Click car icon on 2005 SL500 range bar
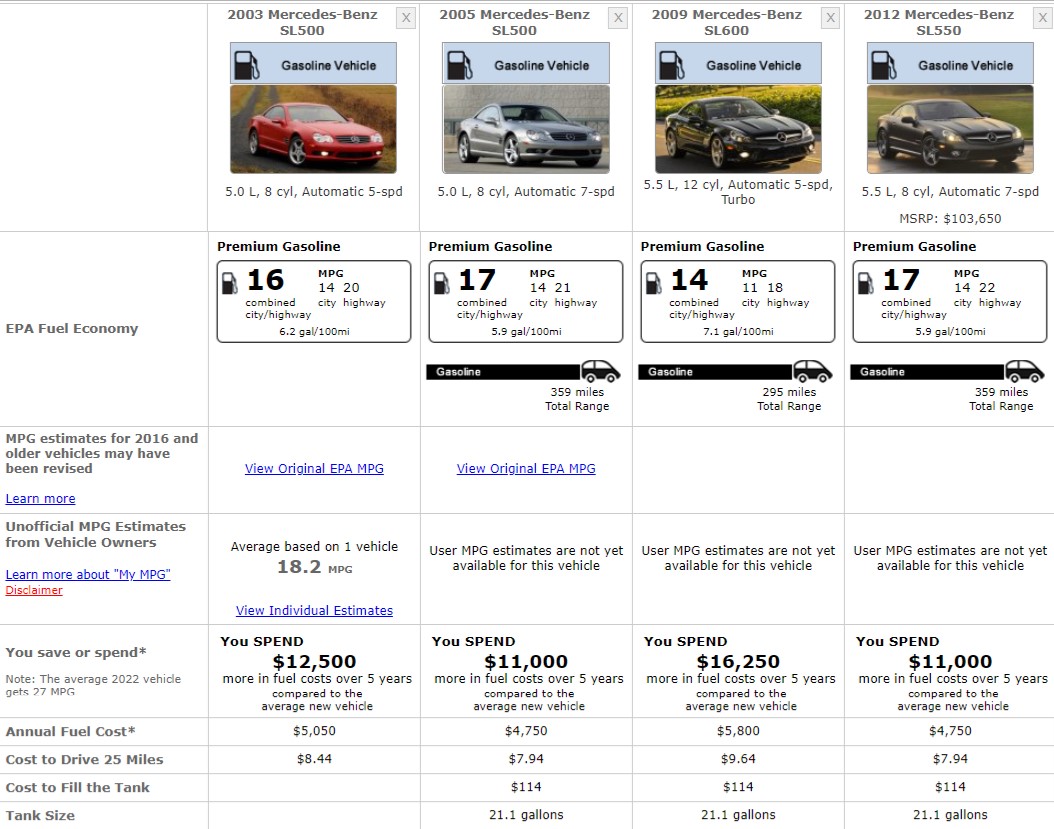Viewport: 1054px width, 829px height. [x=600, y=370]
